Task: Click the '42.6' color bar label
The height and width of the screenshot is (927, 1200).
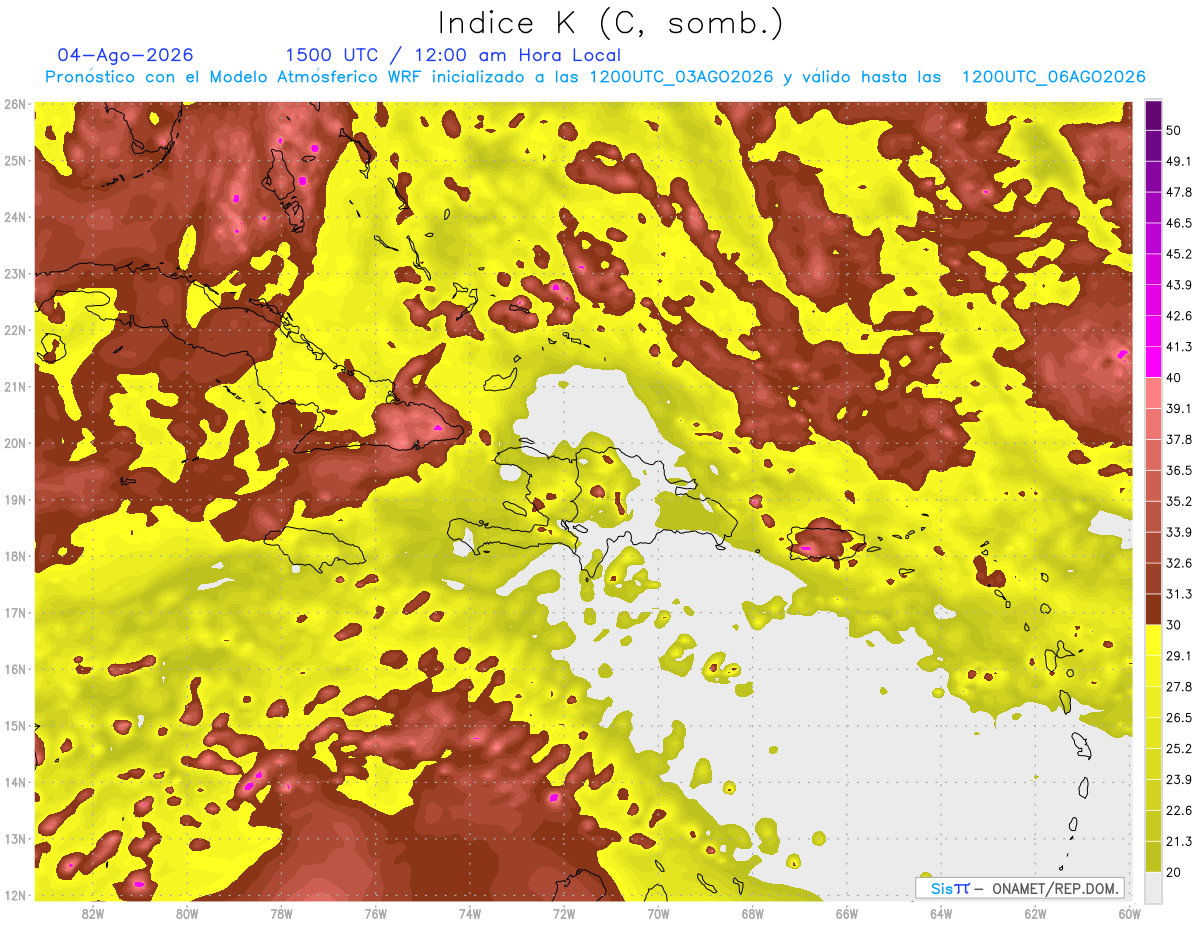Action: point(1178,316)
